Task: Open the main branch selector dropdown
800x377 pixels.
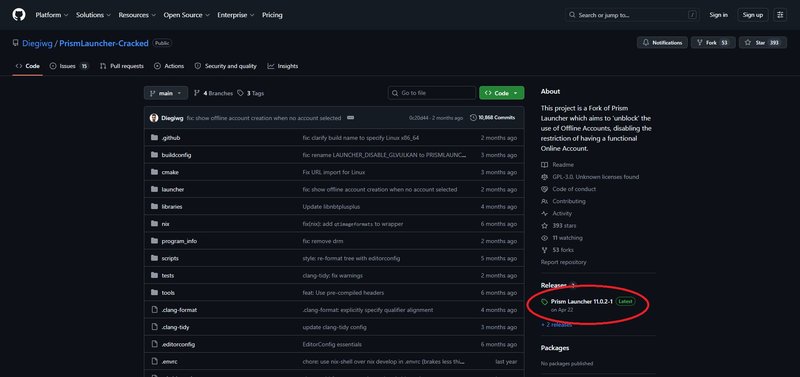Action: click(166, 93)
